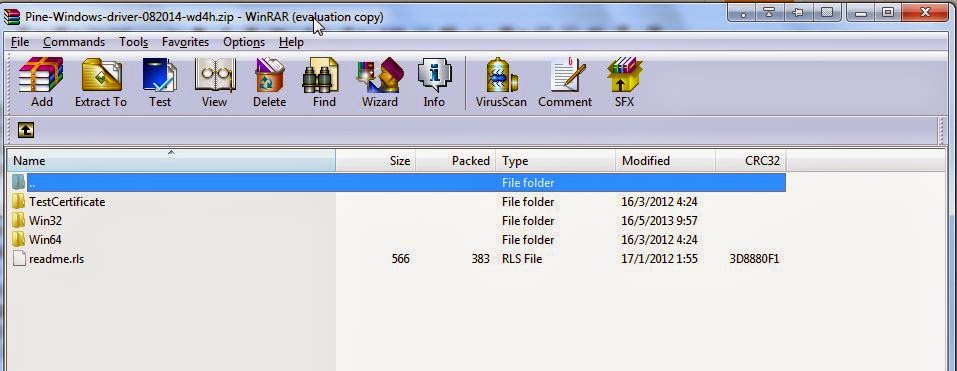Image resolution: width=957 pixels, height=371 pixels.
Task: Open the Favorites menu
Action: coord(186,41)
